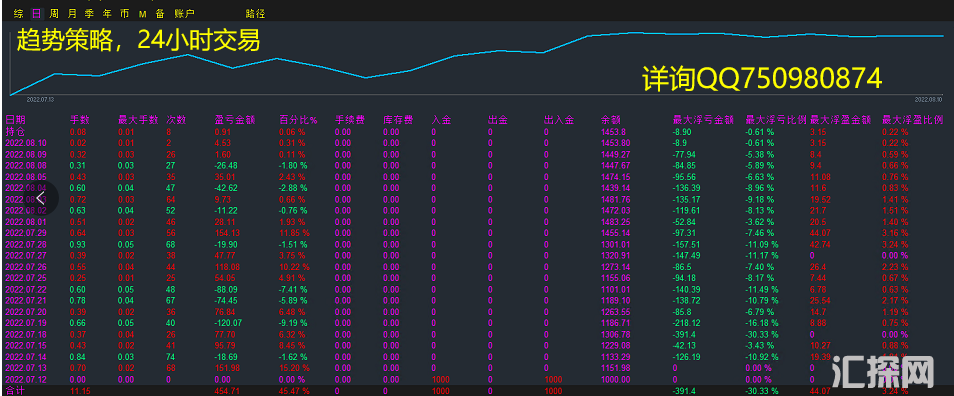Click the 45.47 % total percentage cell
The width and height of the screenshot is (954, 396).
point(294,391)
